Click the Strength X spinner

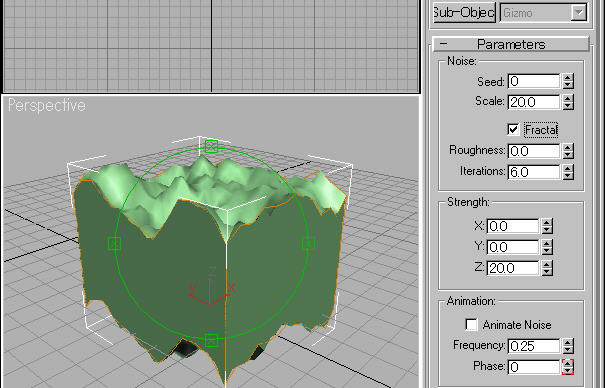[547, 226]
